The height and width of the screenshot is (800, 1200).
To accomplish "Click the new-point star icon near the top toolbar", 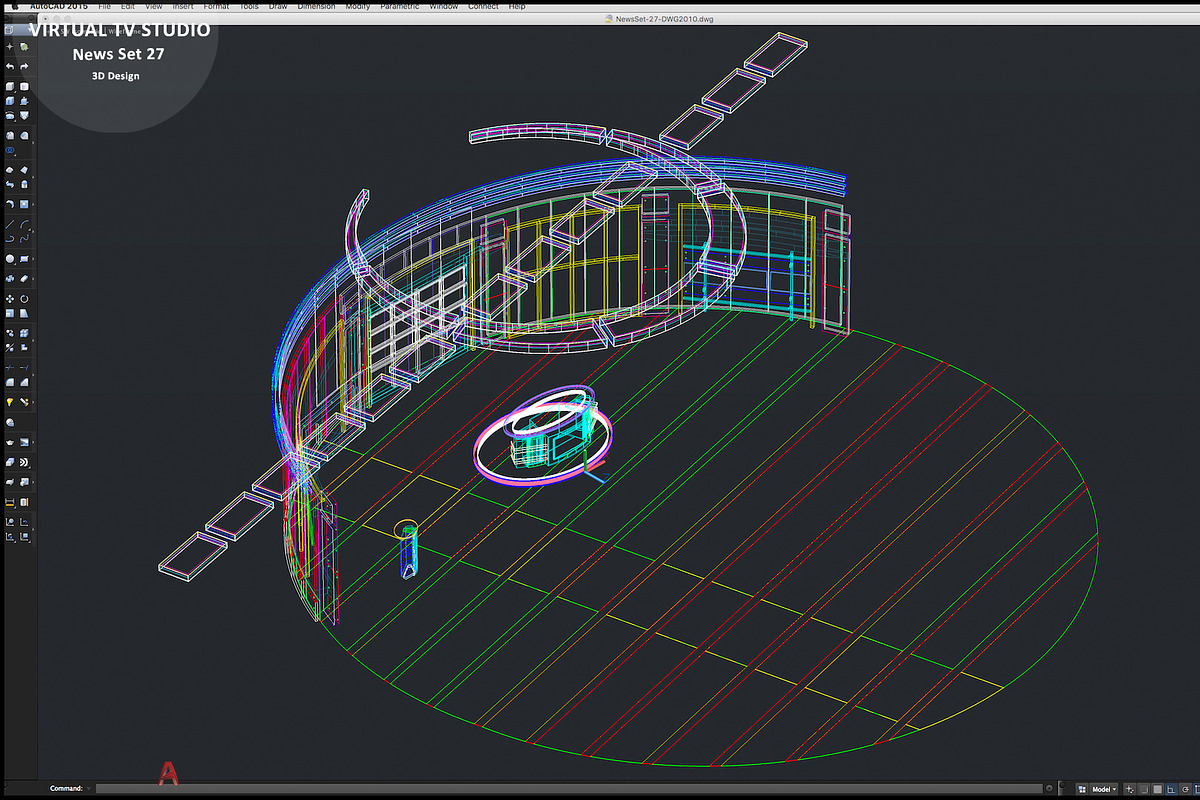I will pos(10,47).
